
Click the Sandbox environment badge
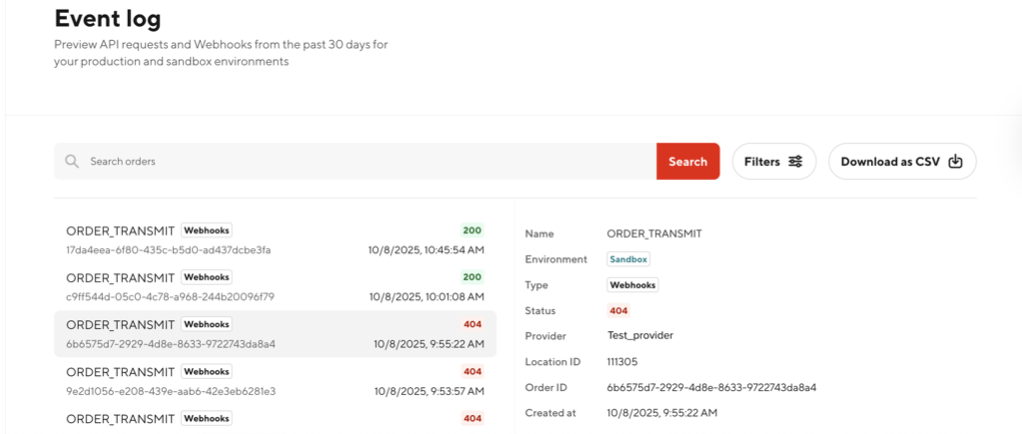tap(629, 259)
